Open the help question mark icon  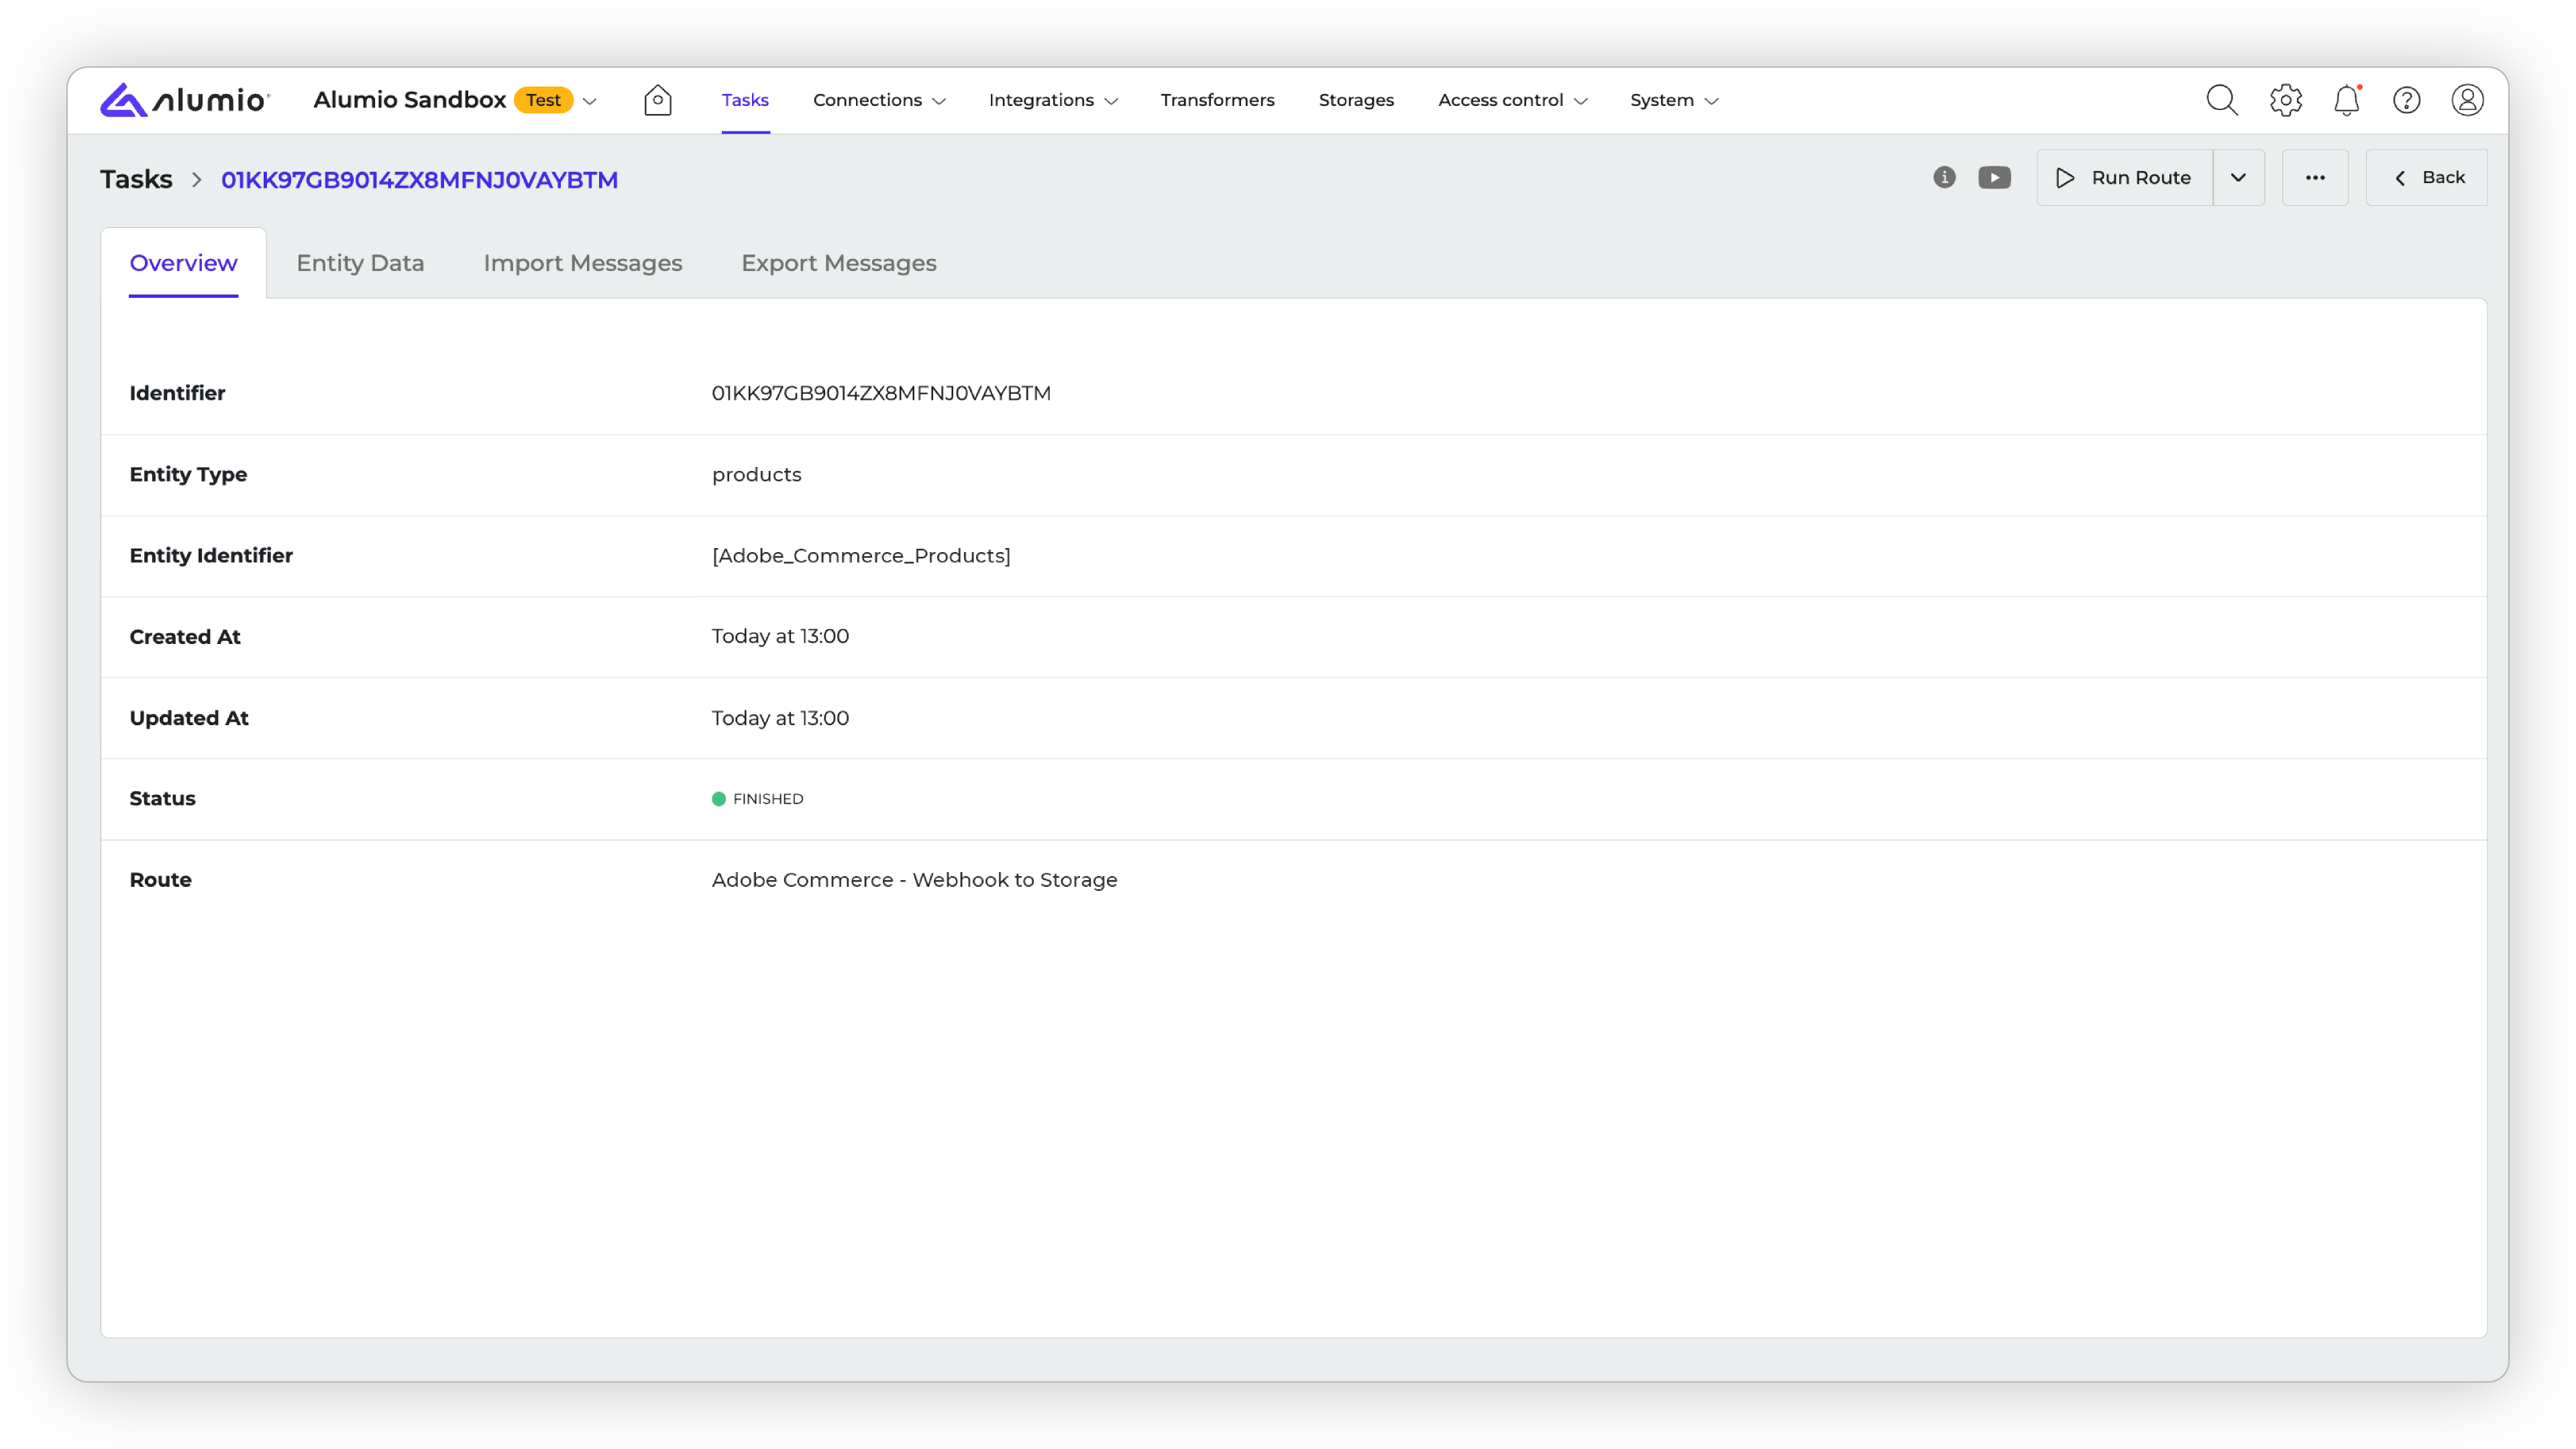point(2406,100)
